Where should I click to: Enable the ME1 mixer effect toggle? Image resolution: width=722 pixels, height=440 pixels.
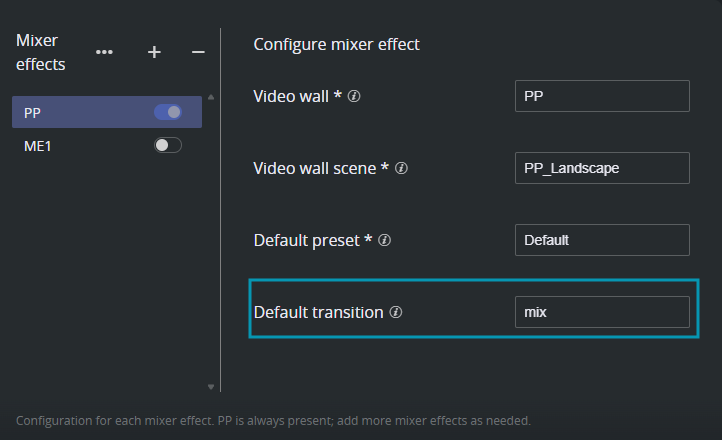click(x=168, y=145)
